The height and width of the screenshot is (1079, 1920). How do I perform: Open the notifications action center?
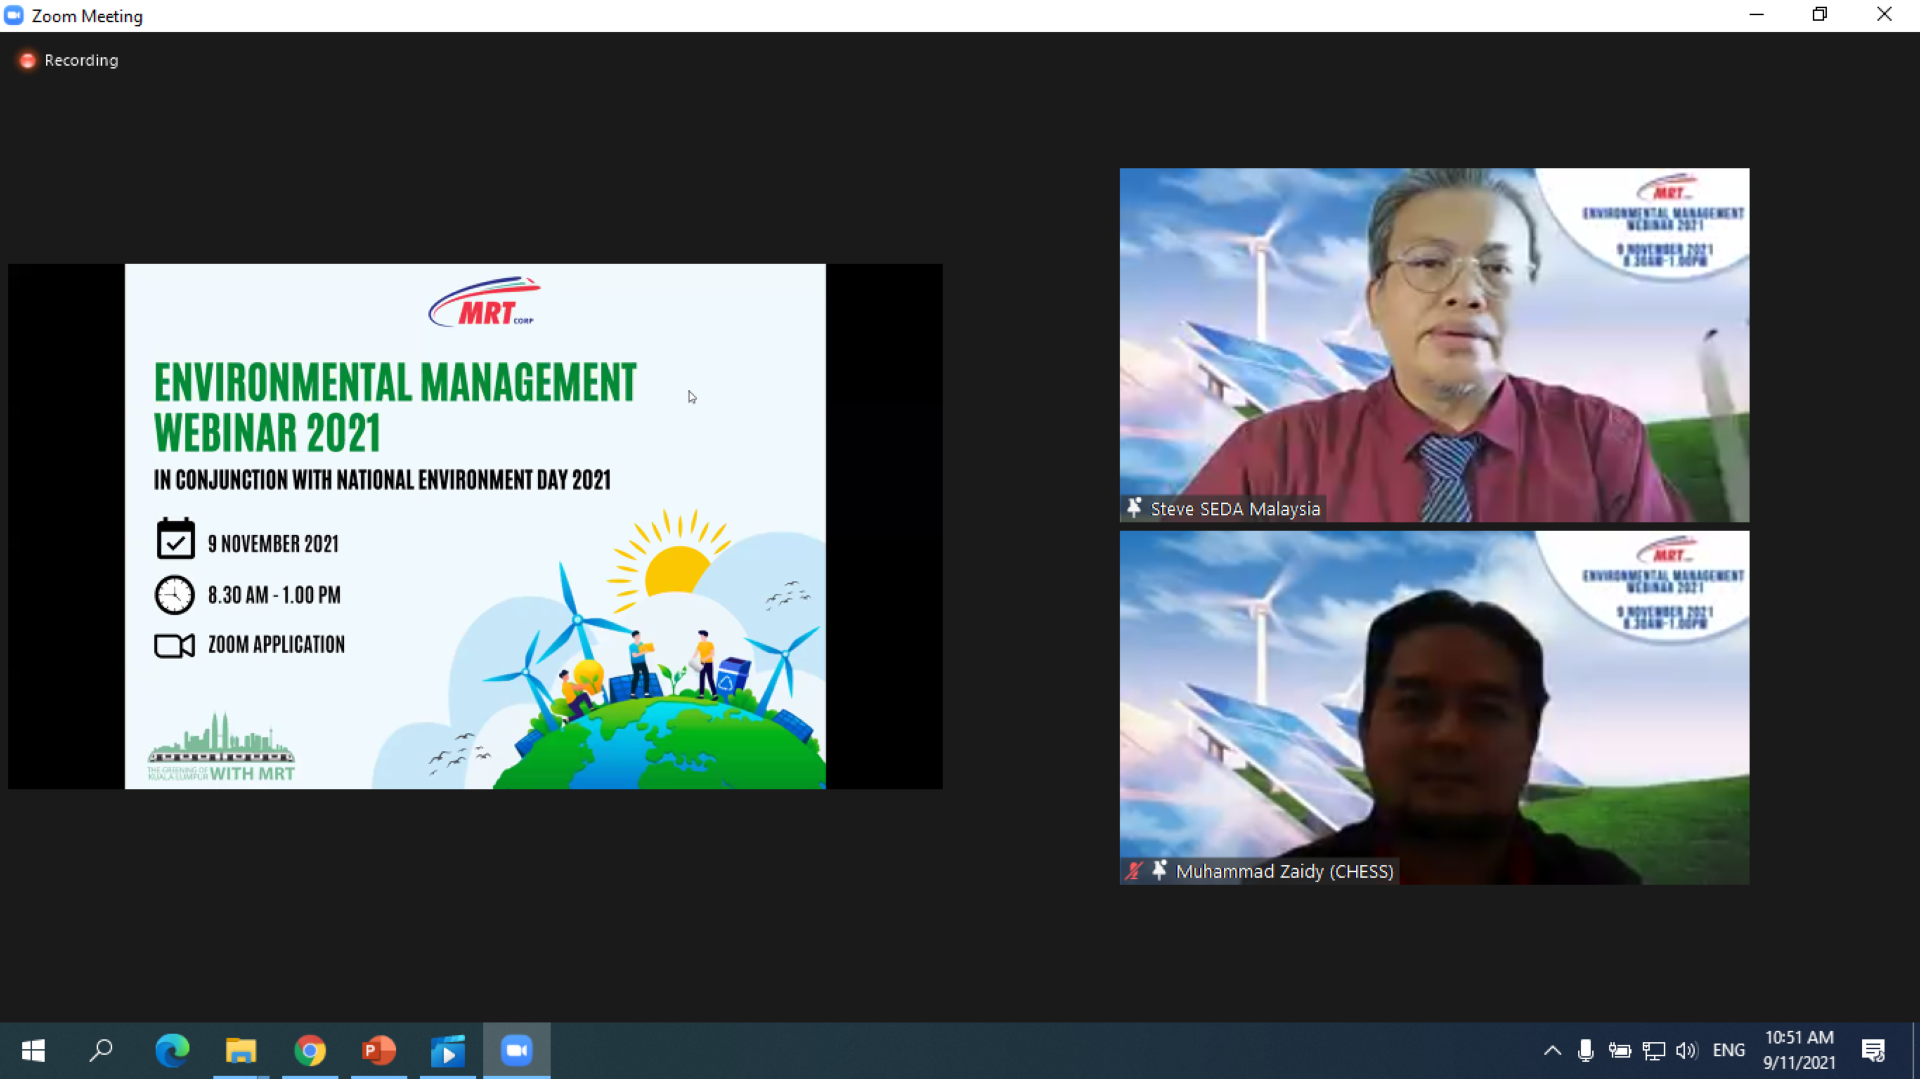coord(1873,1050)
